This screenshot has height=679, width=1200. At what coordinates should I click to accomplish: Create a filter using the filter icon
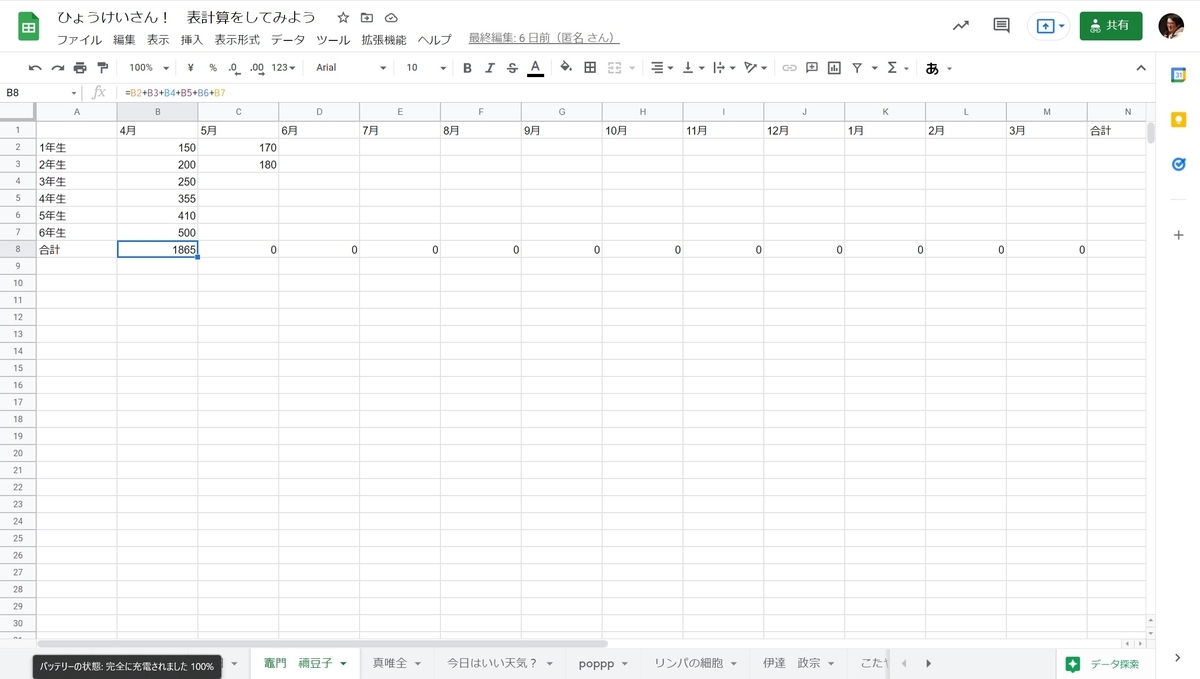856,67
